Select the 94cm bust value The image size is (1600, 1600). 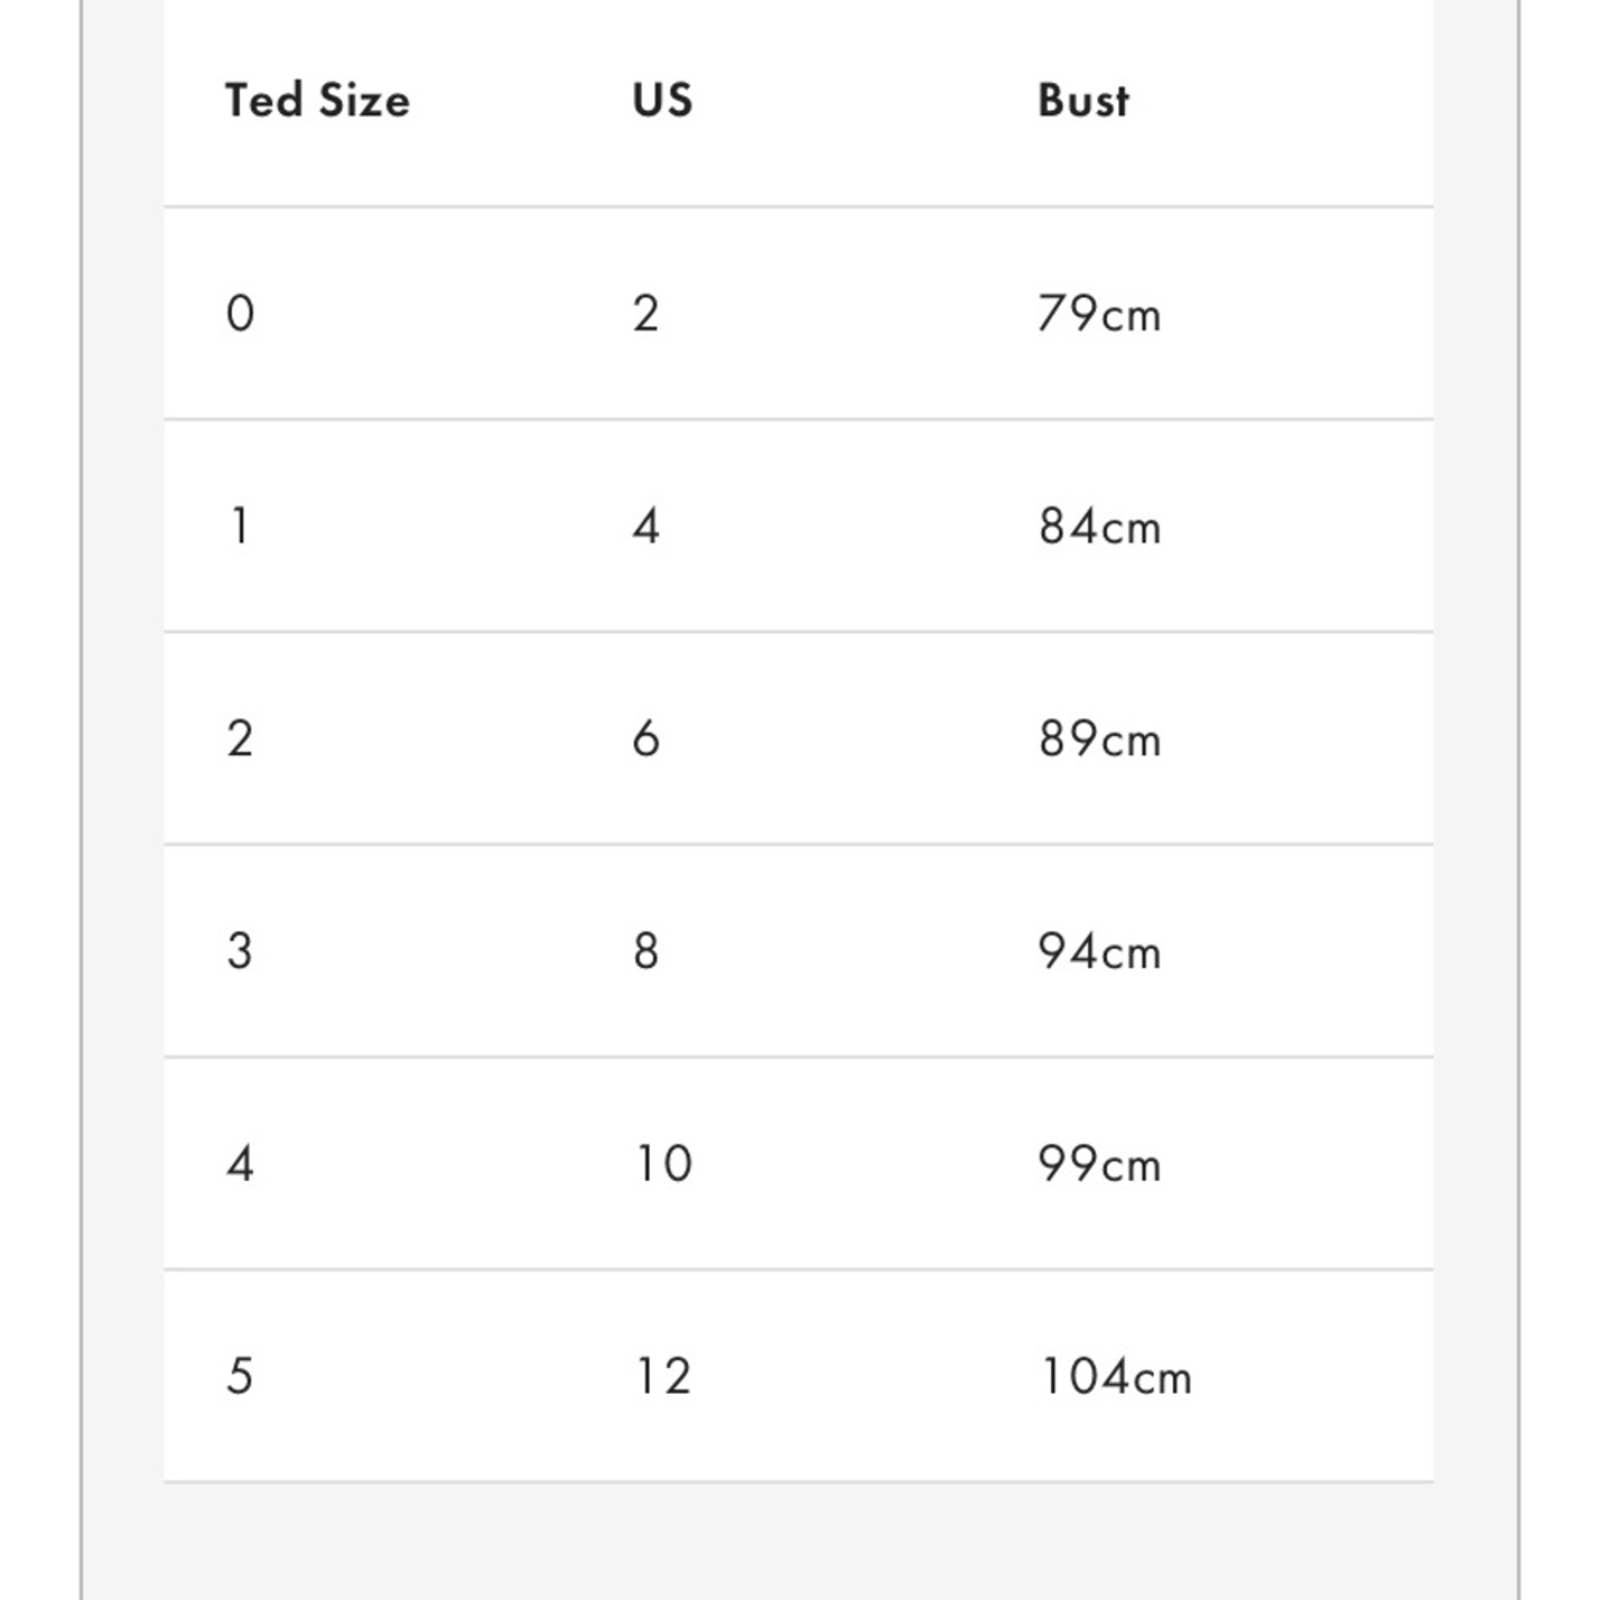1099,951
